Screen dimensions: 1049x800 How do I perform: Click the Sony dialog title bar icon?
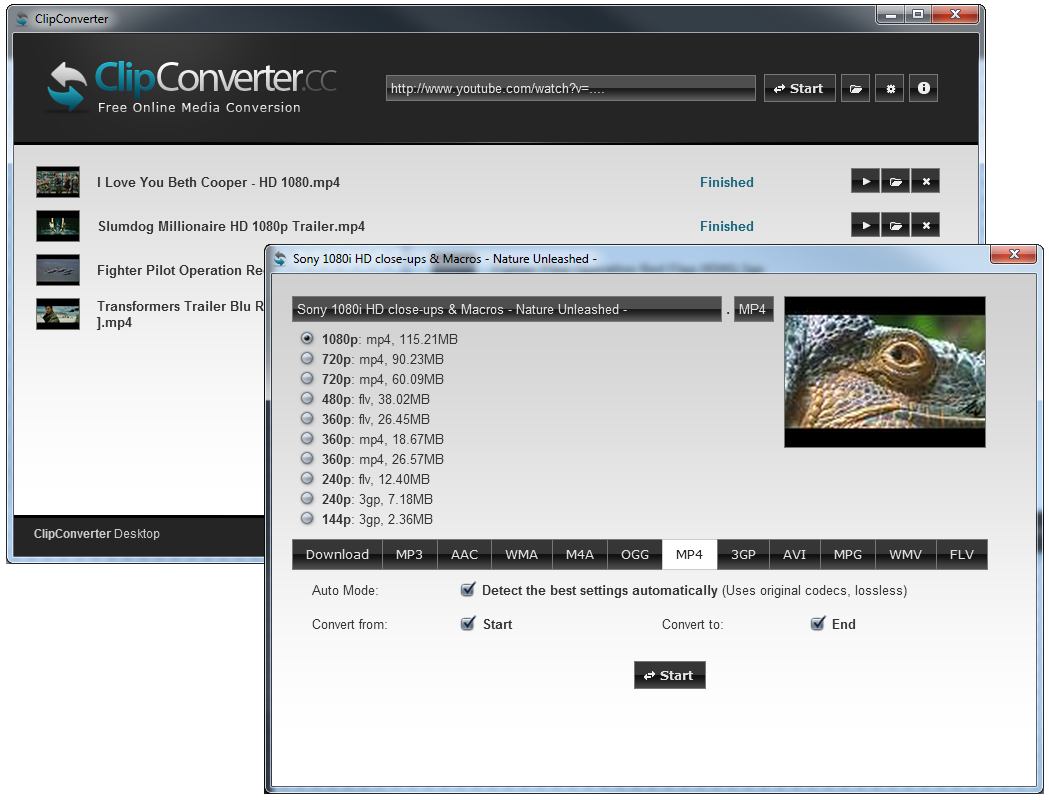[x=279, y=259]
